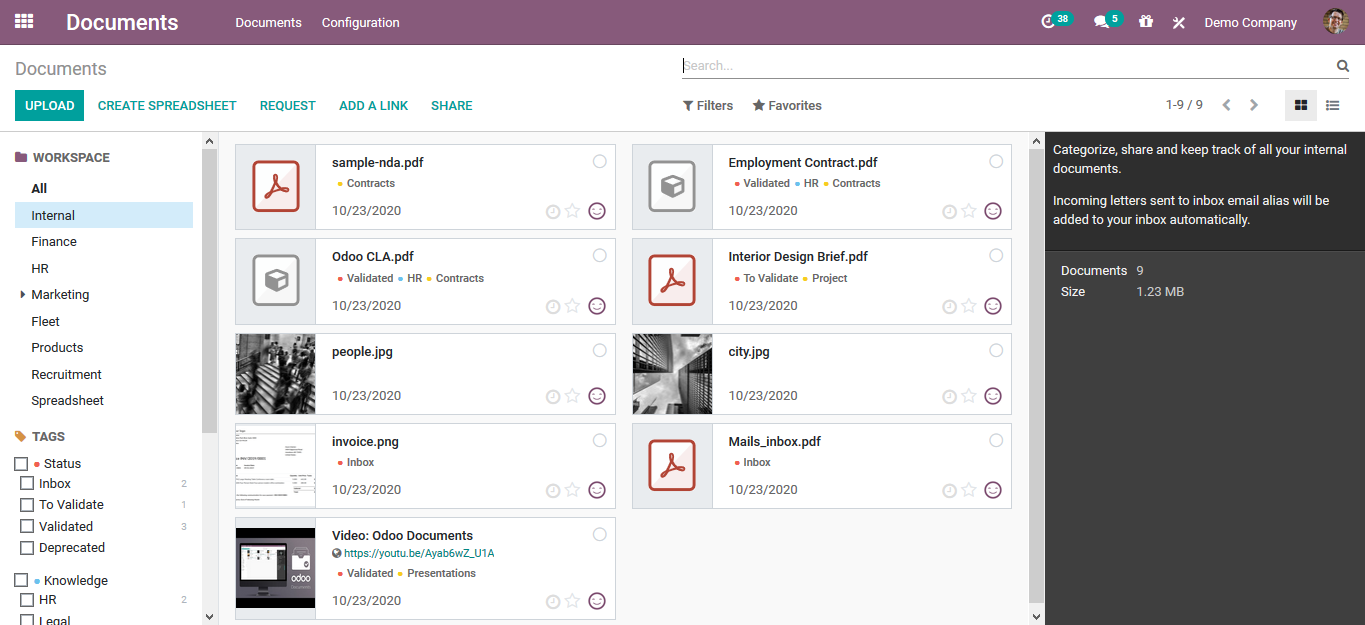Expand the Marketing workspace folder
Screen dimensions: 1365x625
tap(23, 295)
